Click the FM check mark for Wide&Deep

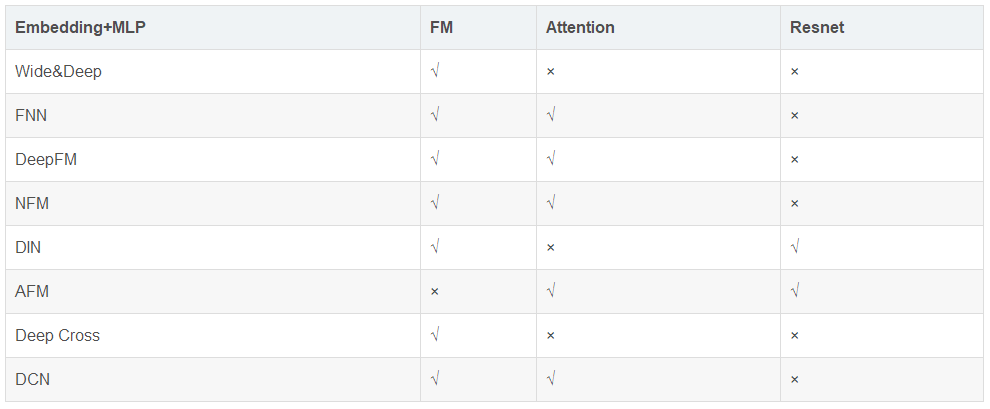point(435,72)
